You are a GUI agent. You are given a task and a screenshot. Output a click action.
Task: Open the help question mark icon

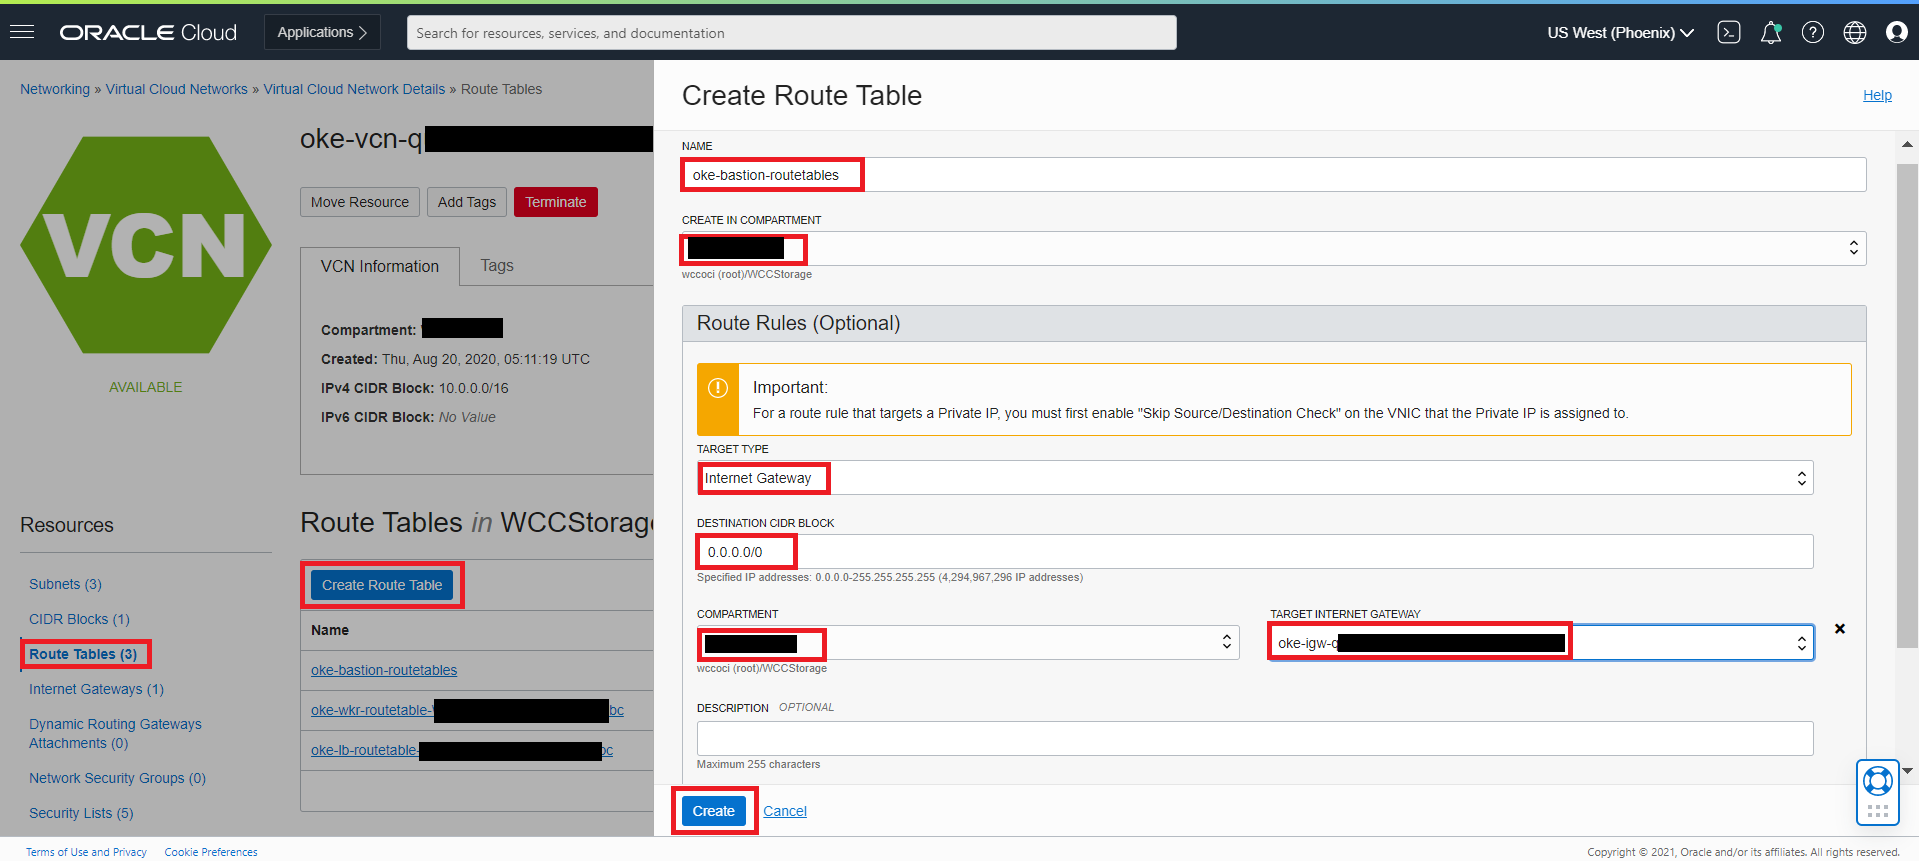pyautogui.click(x=1813, y=32)
